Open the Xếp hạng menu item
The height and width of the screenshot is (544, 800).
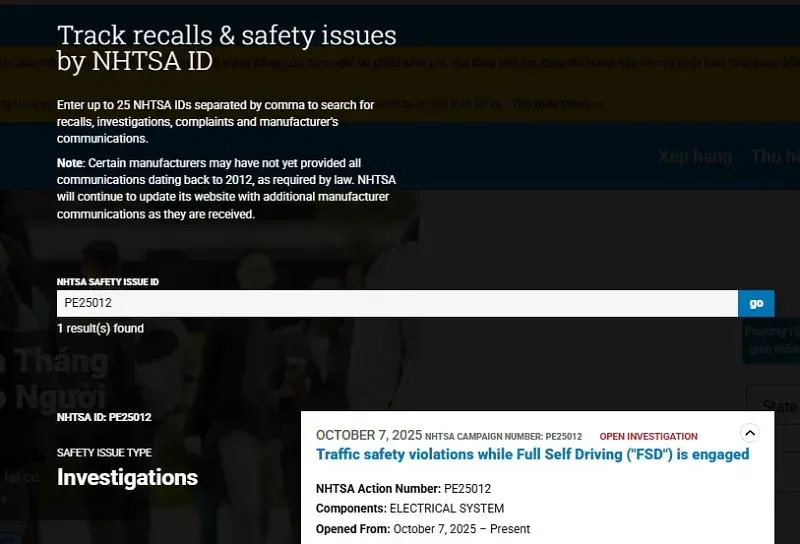[695, 156]
